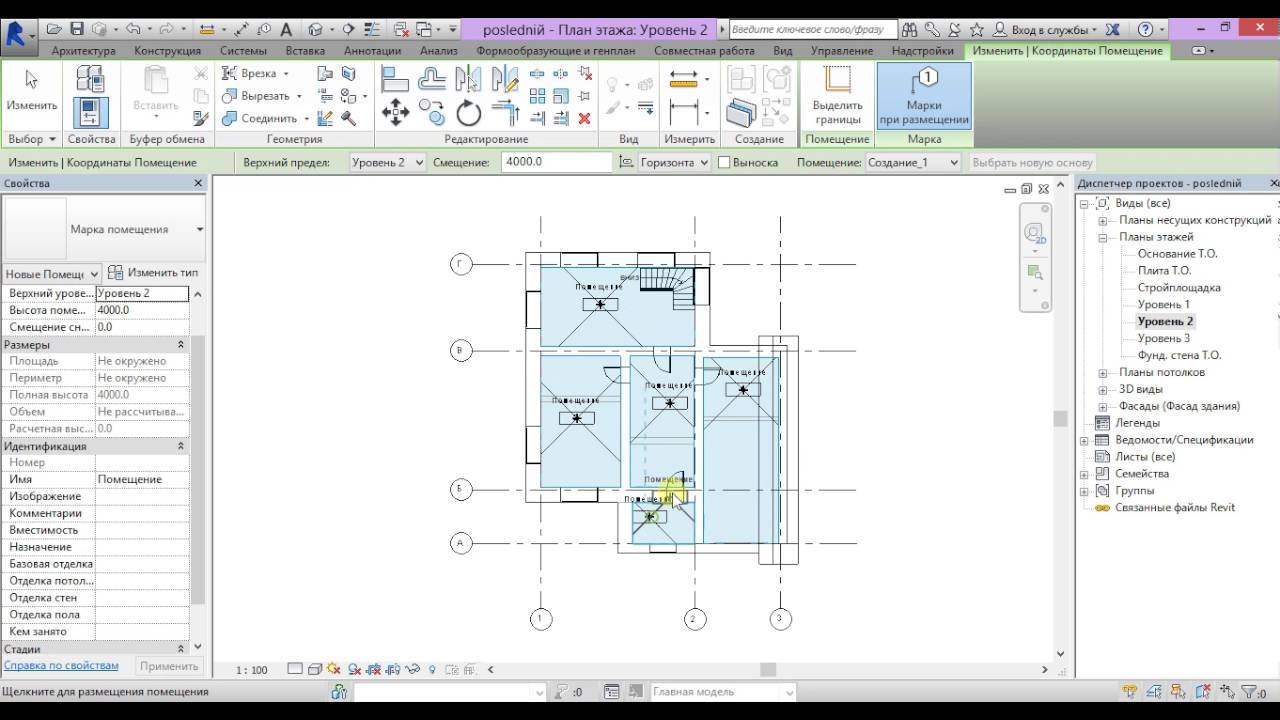
Task: Open the Управление ribbon tab
Action: pyautogui.click(x=842, y=50)
